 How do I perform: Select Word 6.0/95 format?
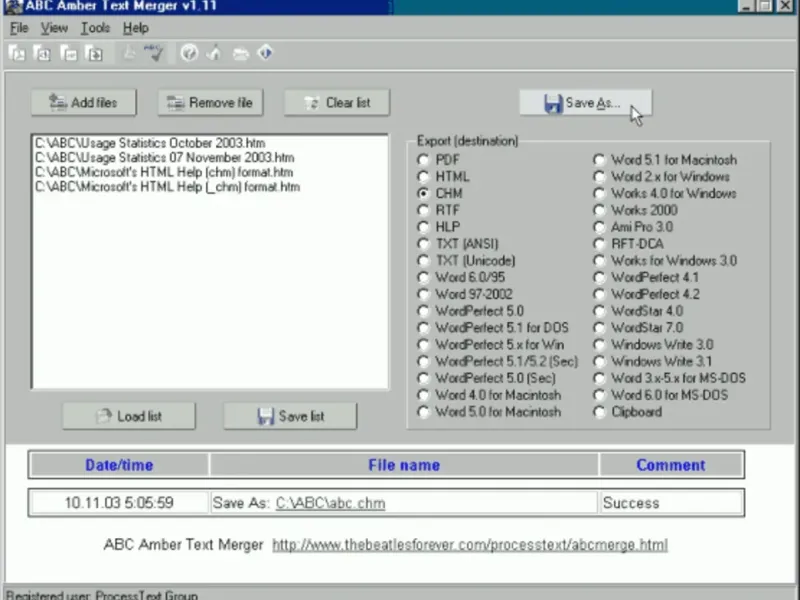click(x=461, y=278)
